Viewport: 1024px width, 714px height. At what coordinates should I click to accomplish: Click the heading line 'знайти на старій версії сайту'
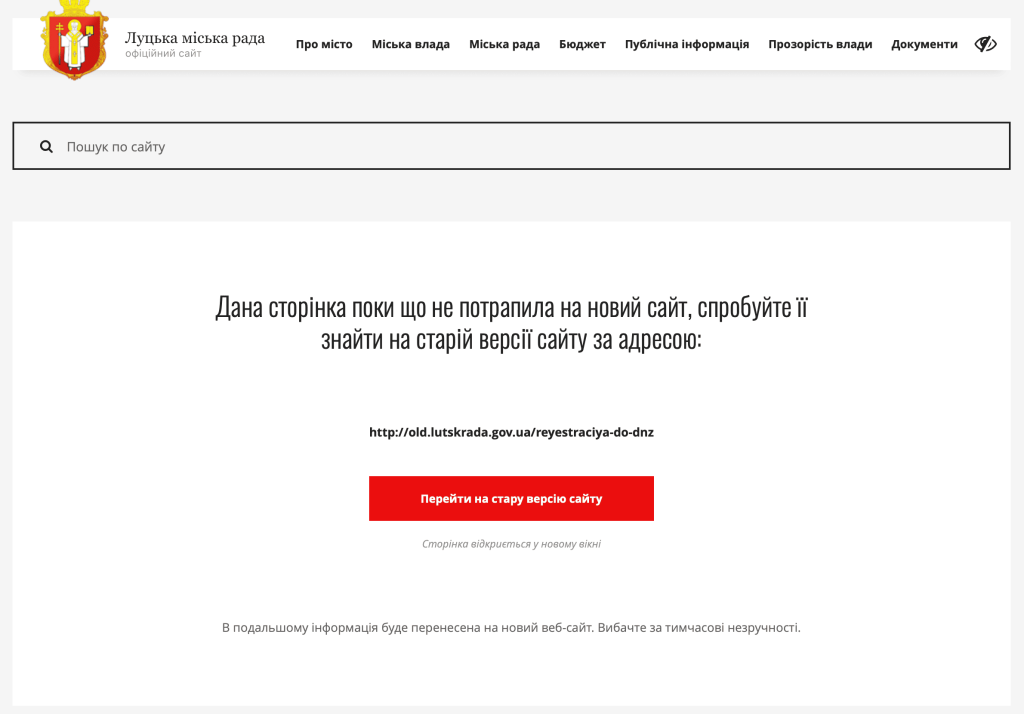[x=511, y=340]
